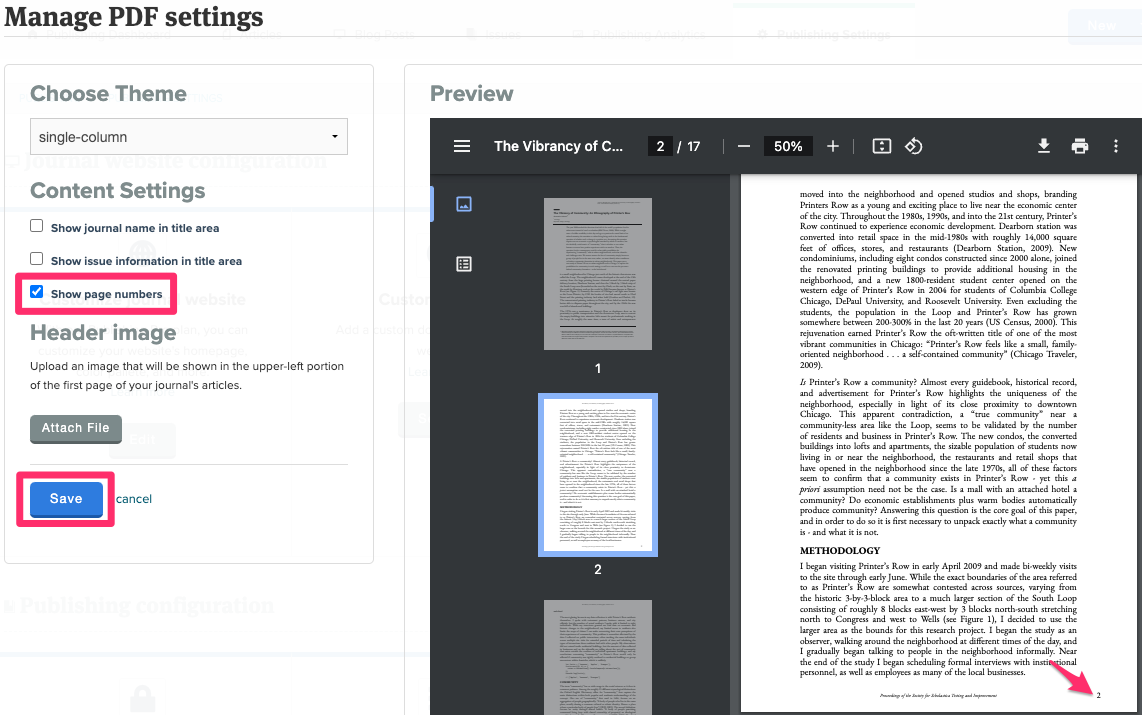Open the PDF viewer more actions menu
Image resolution: width=1142 pixels, height=715 pixels.
click(x=1115, y=146)
